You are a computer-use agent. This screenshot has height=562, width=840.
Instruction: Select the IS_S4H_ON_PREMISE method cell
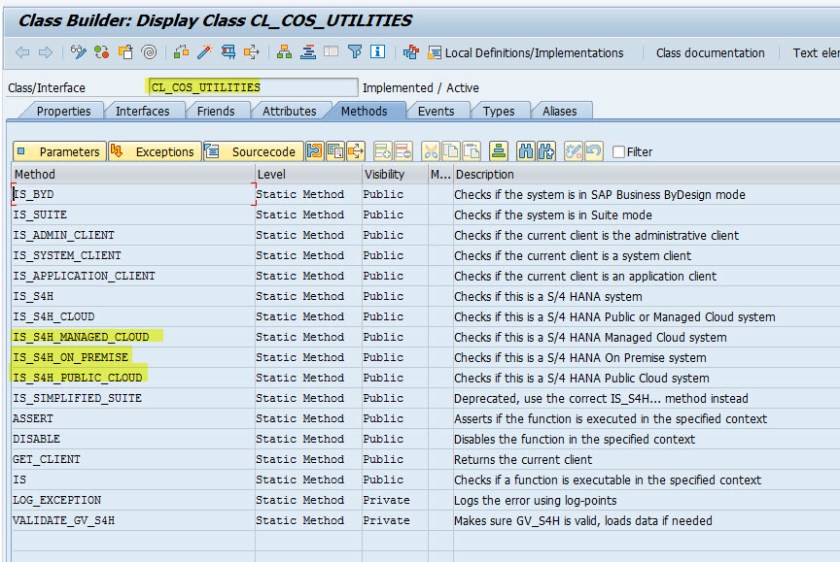pyautogui.click(x=133, y=357)
